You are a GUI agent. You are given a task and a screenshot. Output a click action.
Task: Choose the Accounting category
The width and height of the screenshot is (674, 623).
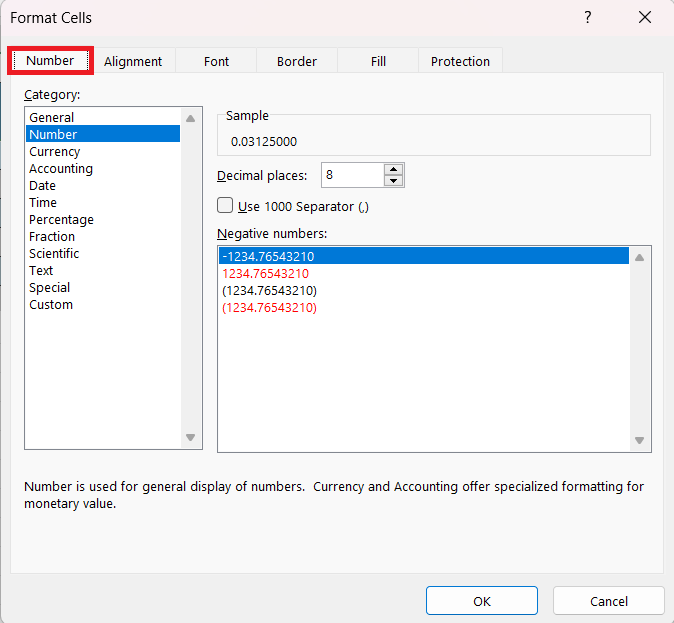pos(103,169)
